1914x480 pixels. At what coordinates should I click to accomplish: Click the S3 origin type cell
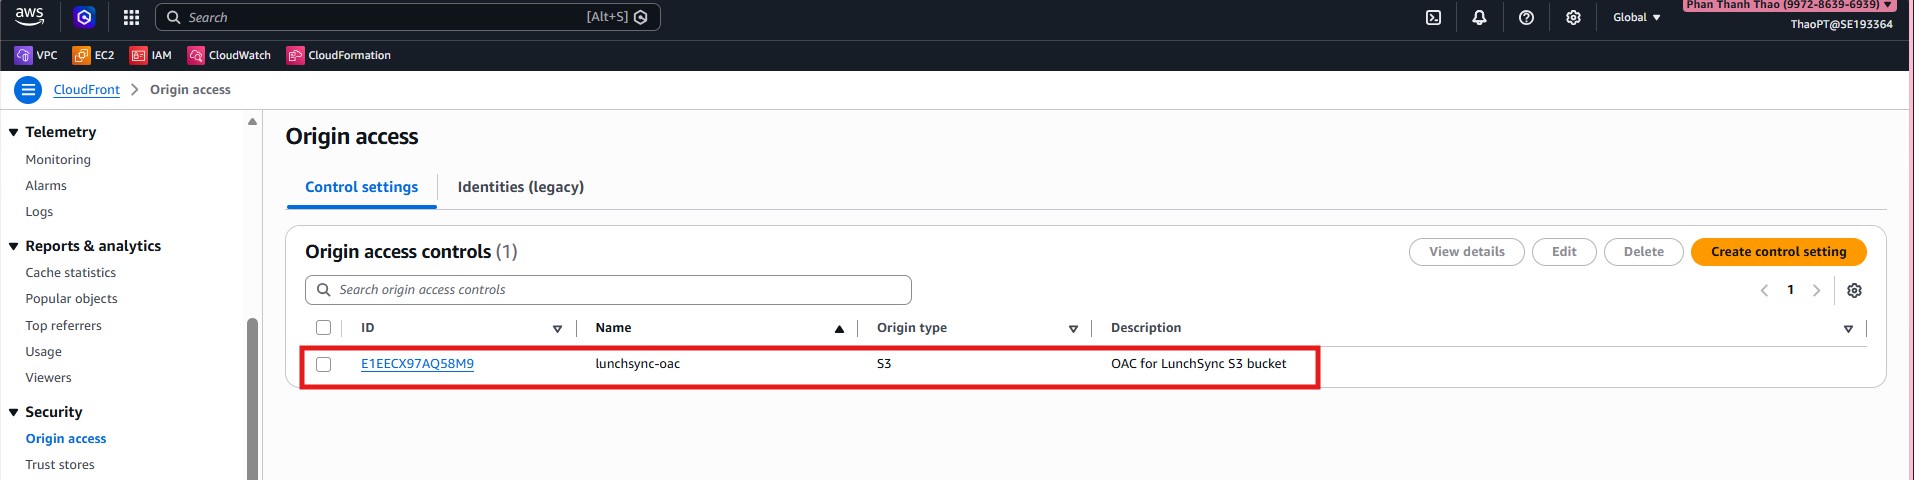[884, 364]
